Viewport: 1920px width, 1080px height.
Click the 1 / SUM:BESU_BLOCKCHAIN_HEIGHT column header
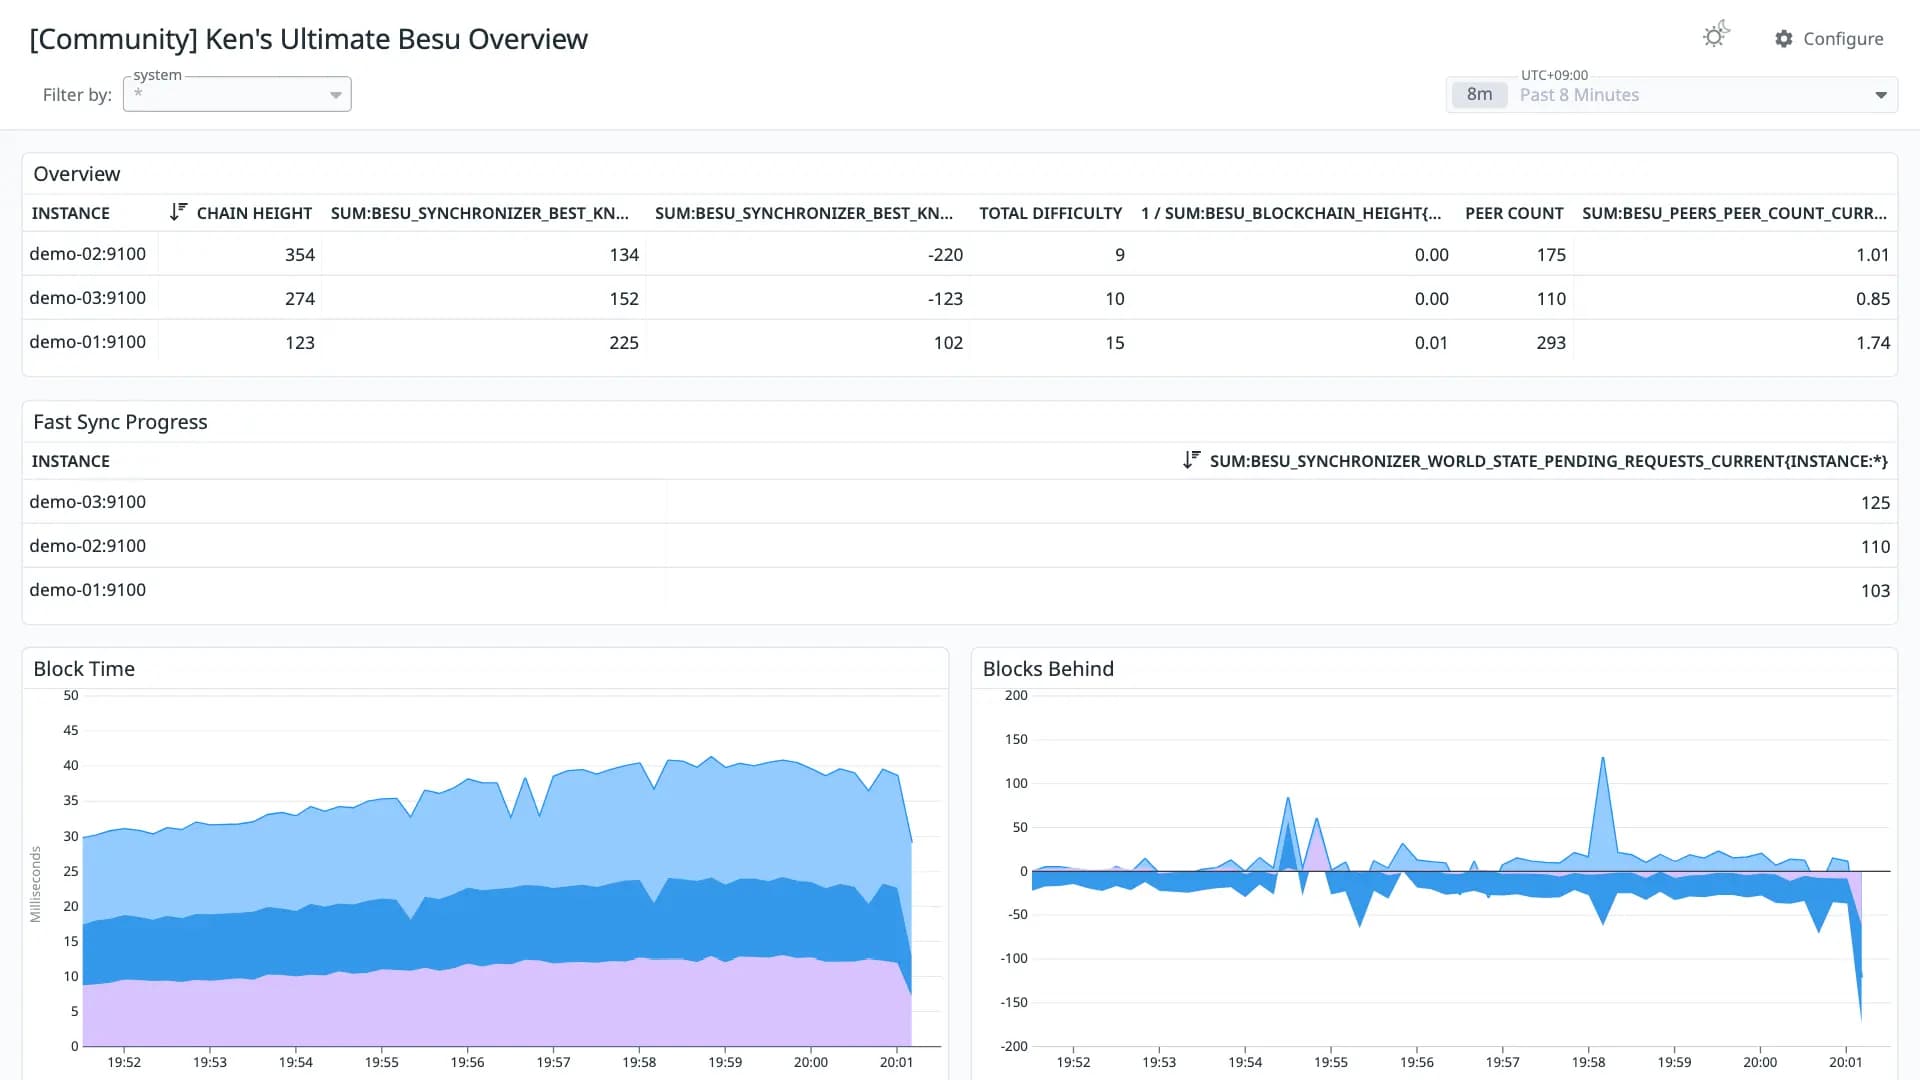click(x=1291, y=213)
